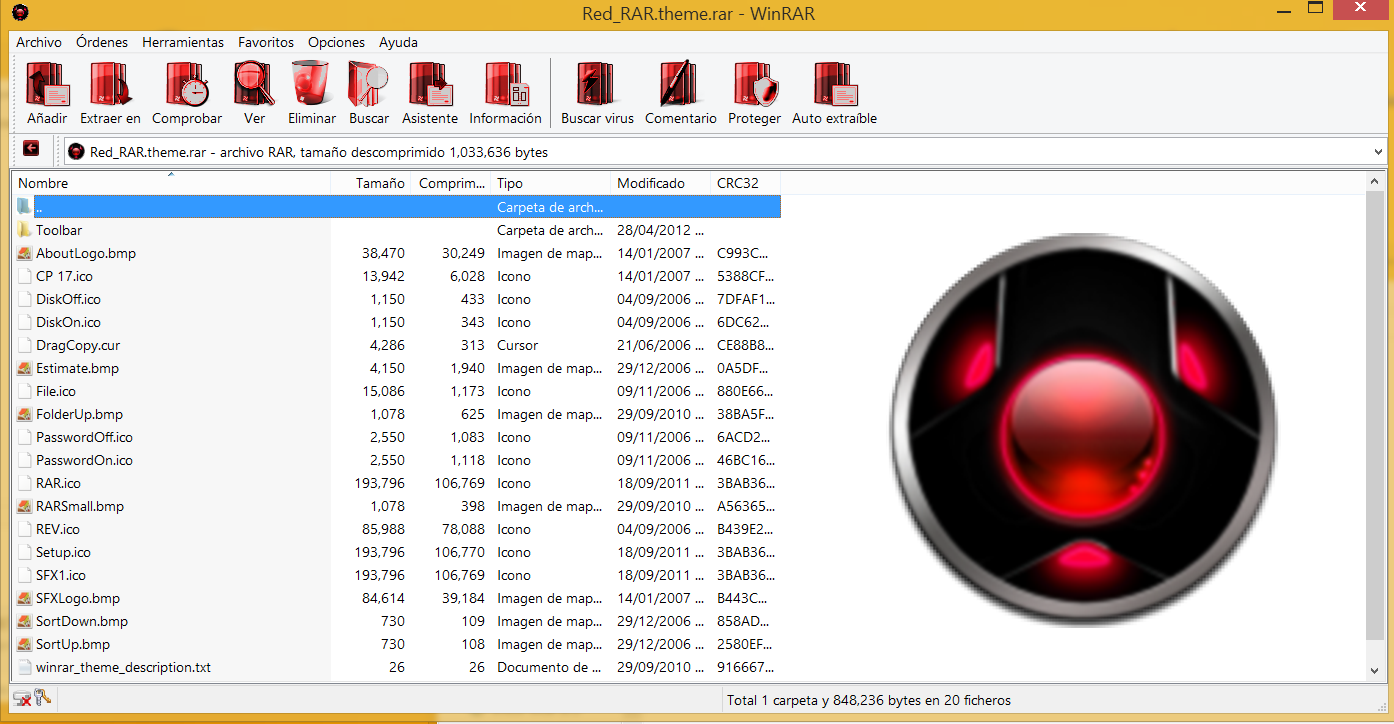
Task: Open the Ayuda menu
Action: point(398,42)
